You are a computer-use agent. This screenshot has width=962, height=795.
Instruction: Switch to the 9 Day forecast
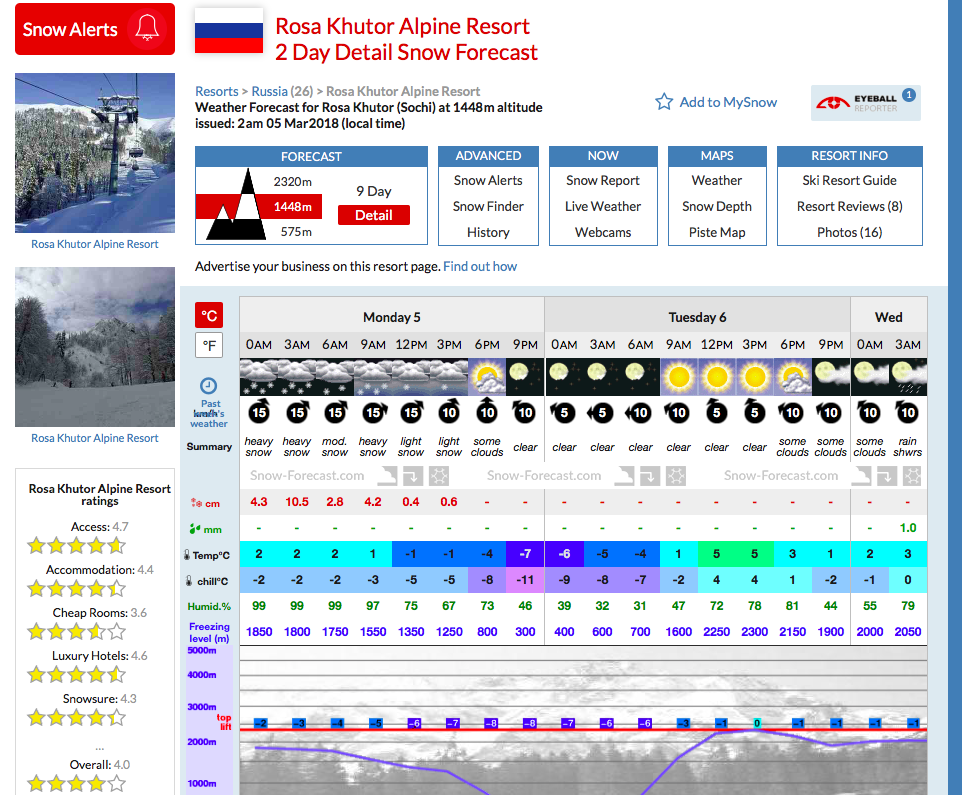coord(374,191)
